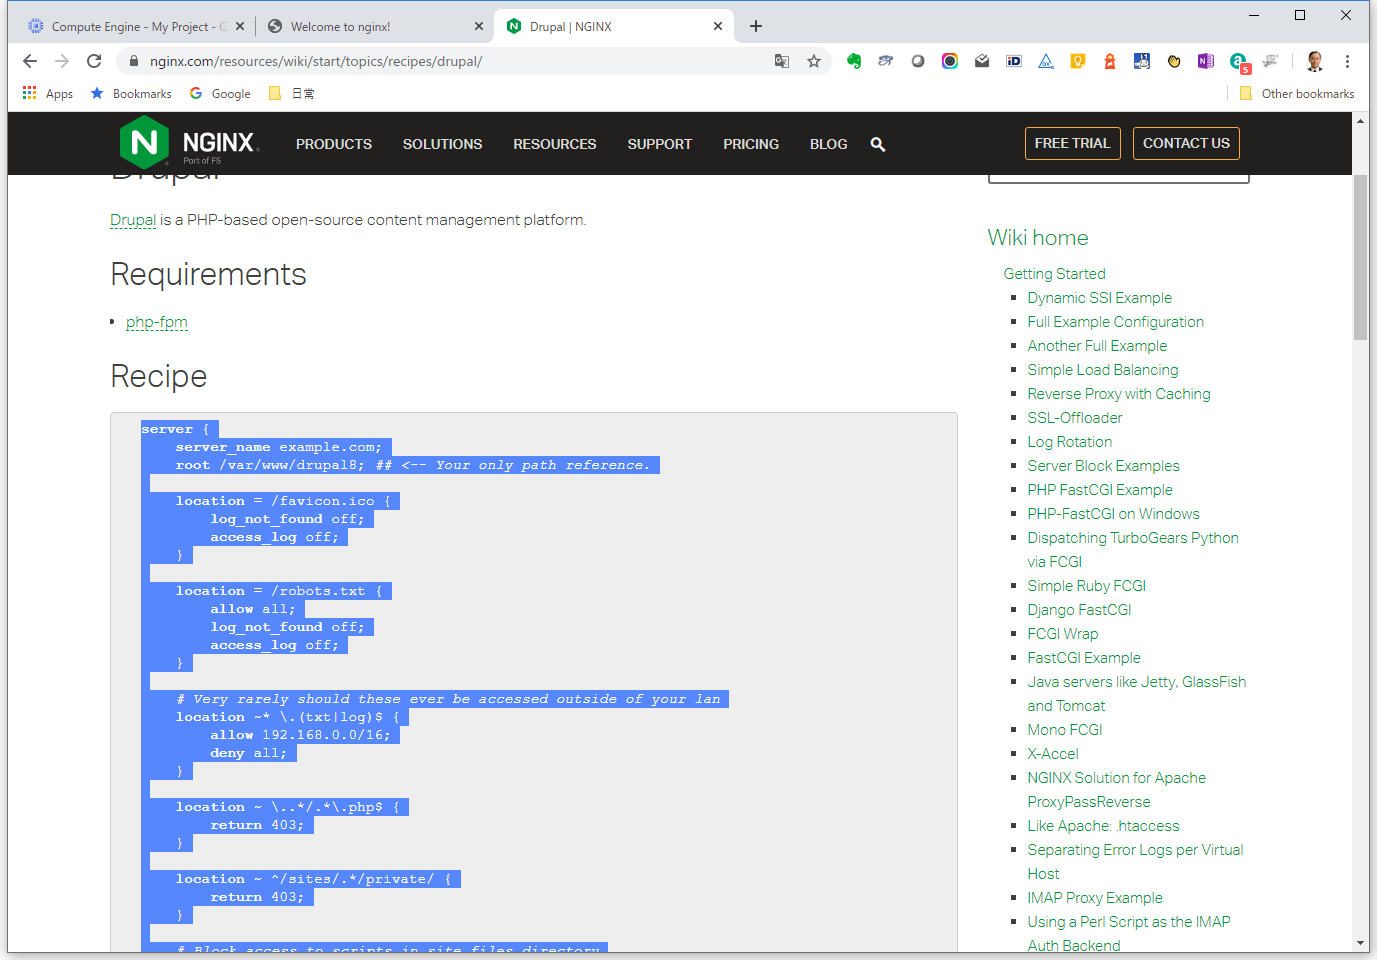Click the page vertical scrollbar thumb
The width and height of the screenshot is (1377, 960).
(1360, 257)
